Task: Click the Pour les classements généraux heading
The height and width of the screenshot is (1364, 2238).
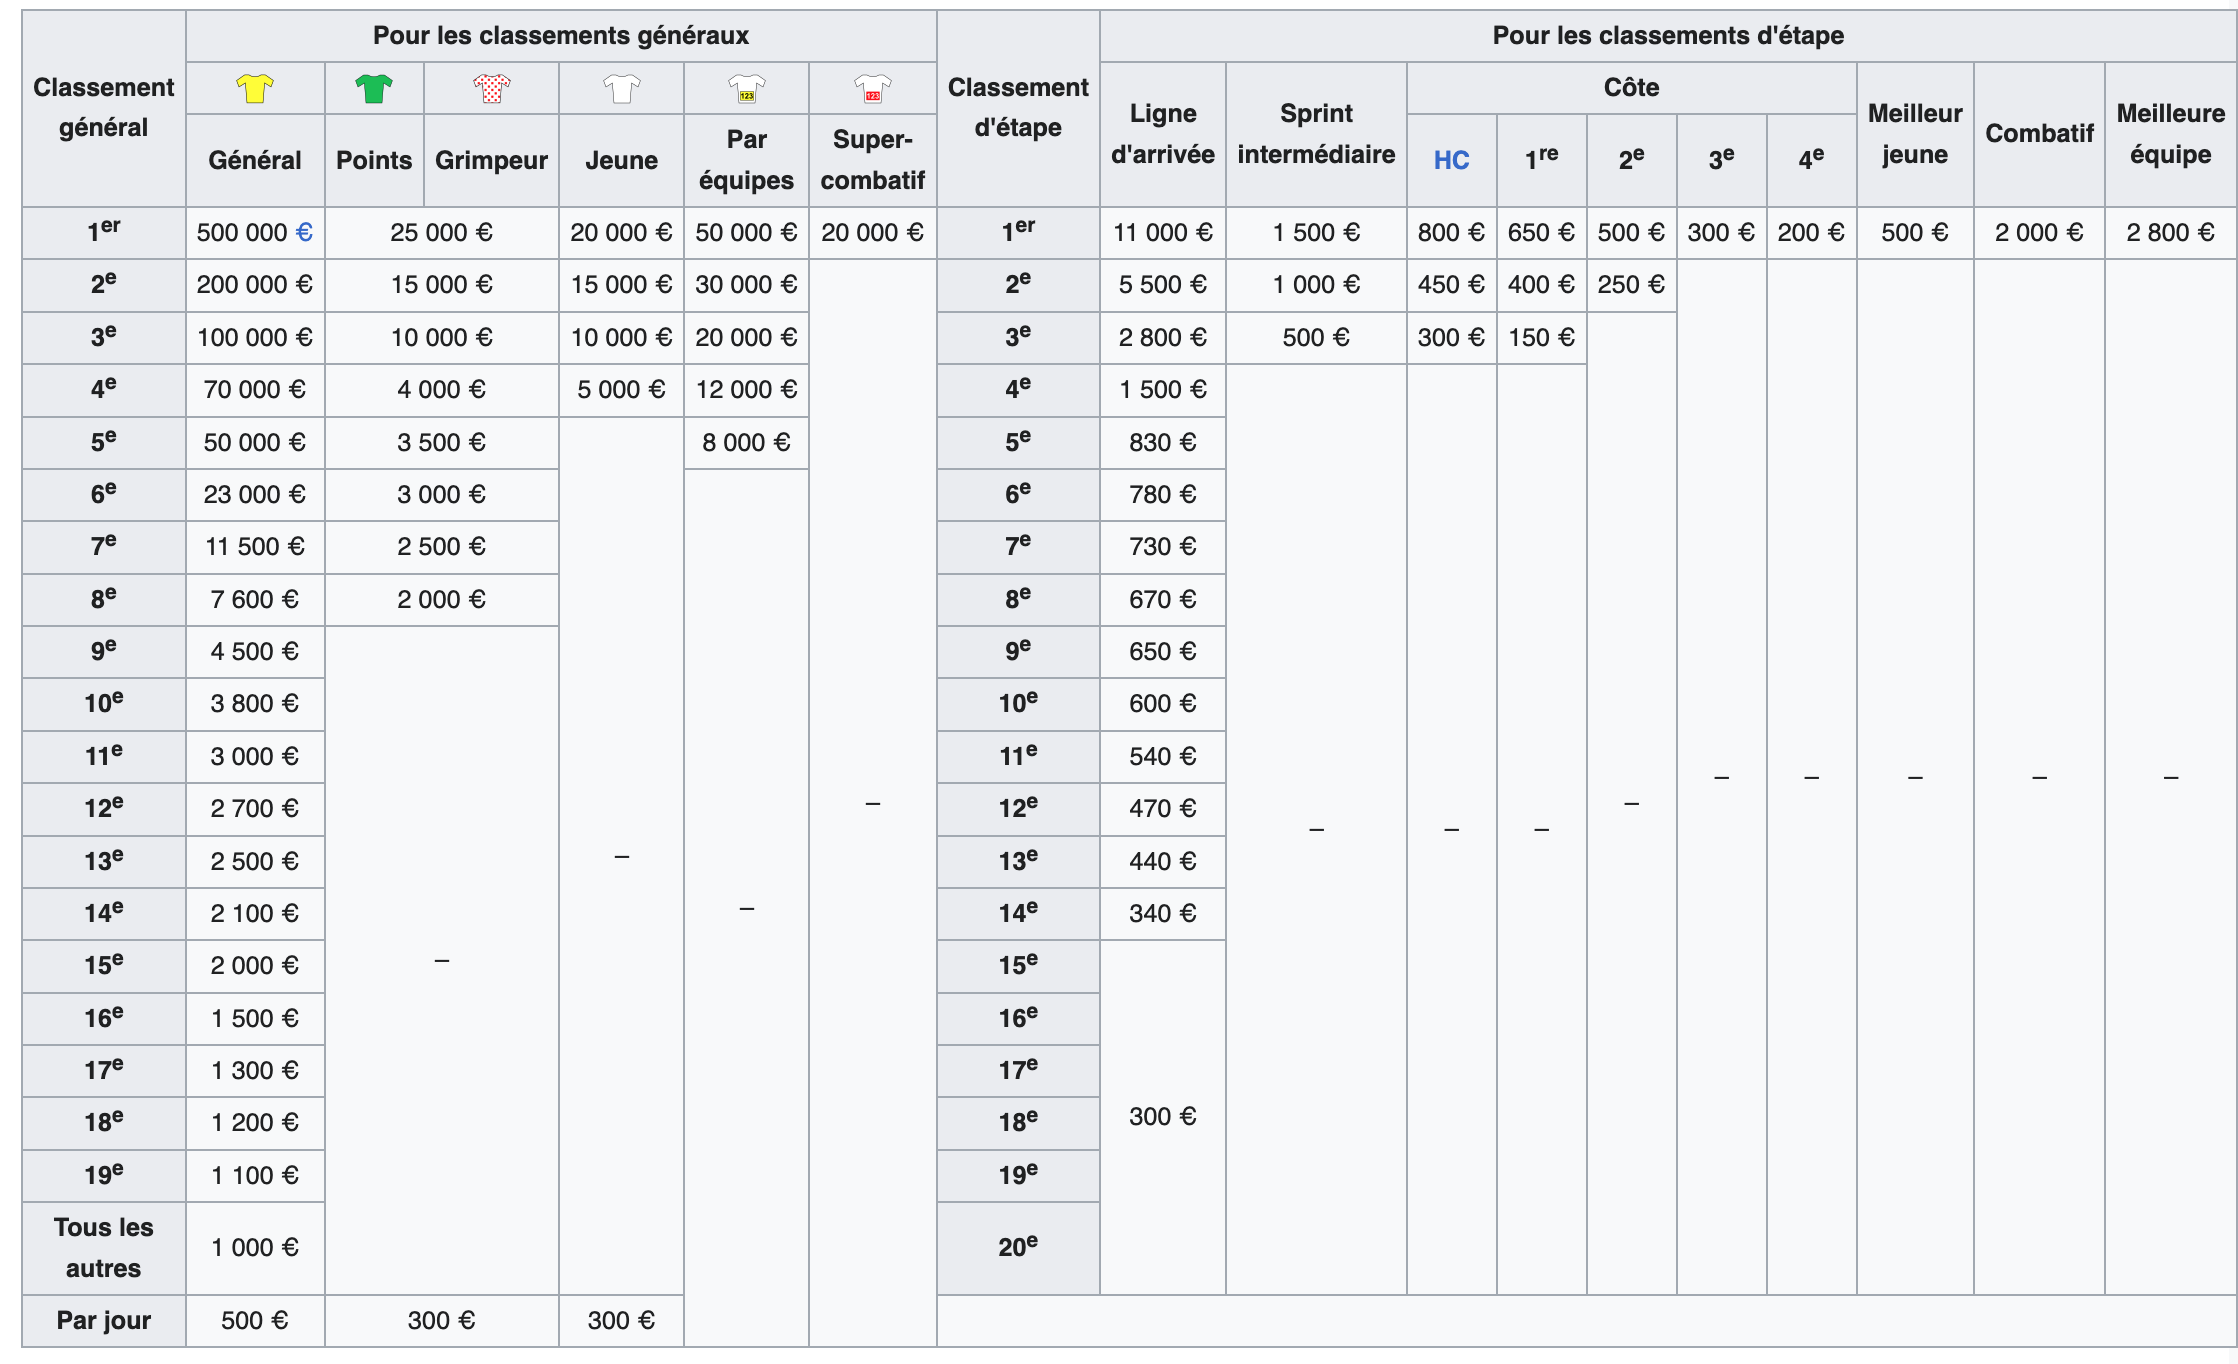Action: tap(560, 36)
